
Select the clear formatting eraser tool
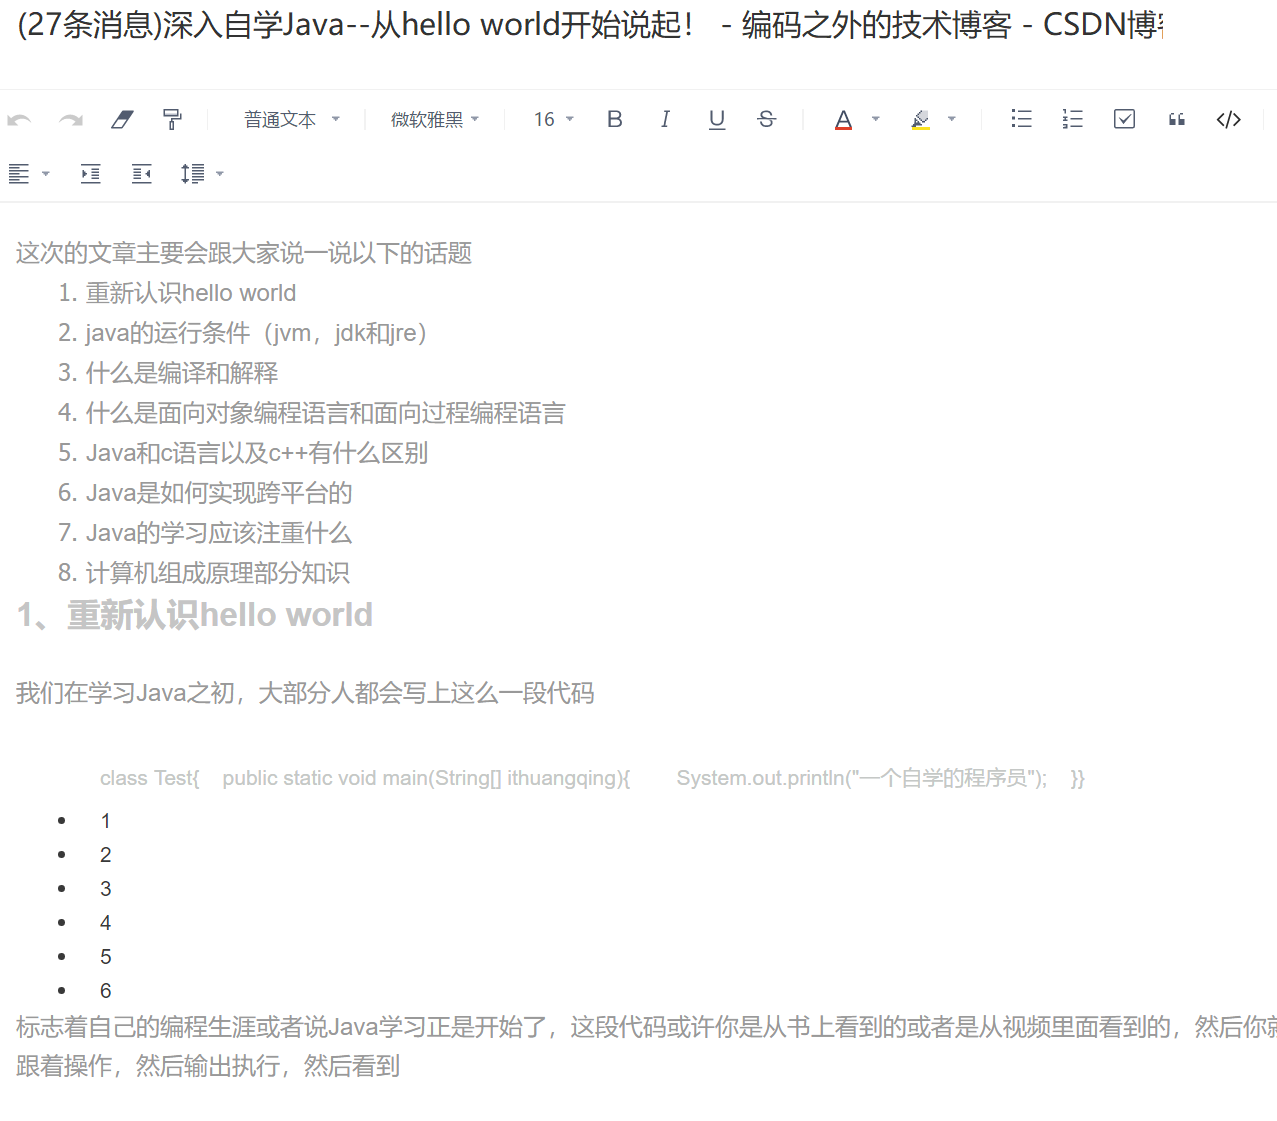(122, 119)
